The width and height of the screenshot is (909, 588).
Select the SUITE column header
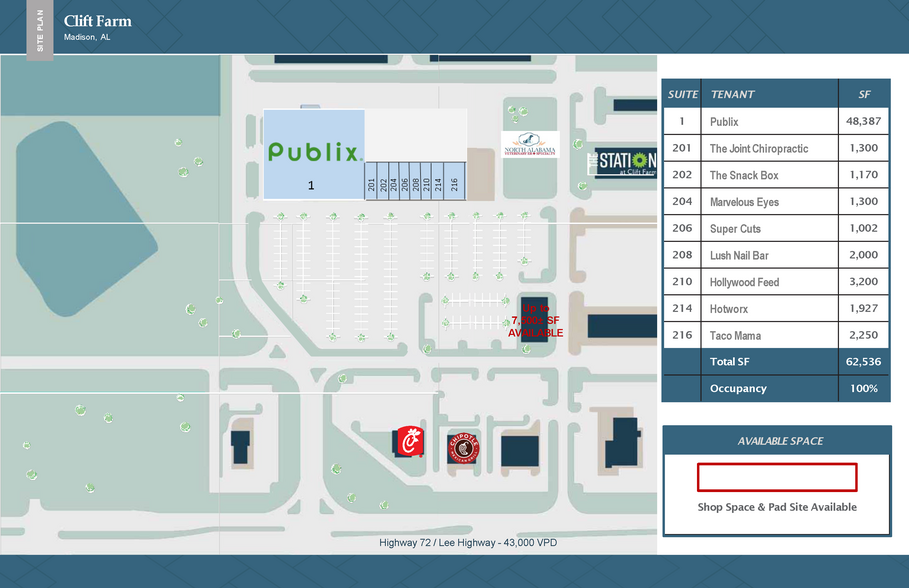[x=682, y=95]
